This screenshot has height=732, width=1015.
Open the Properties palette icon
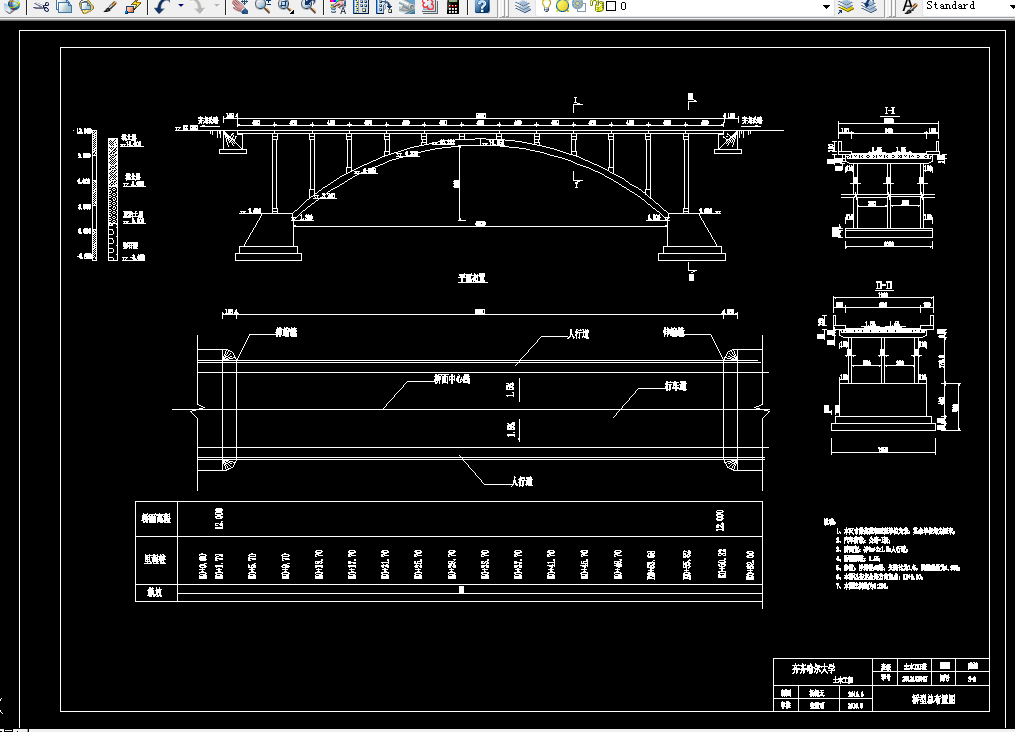tap(337, 6)
